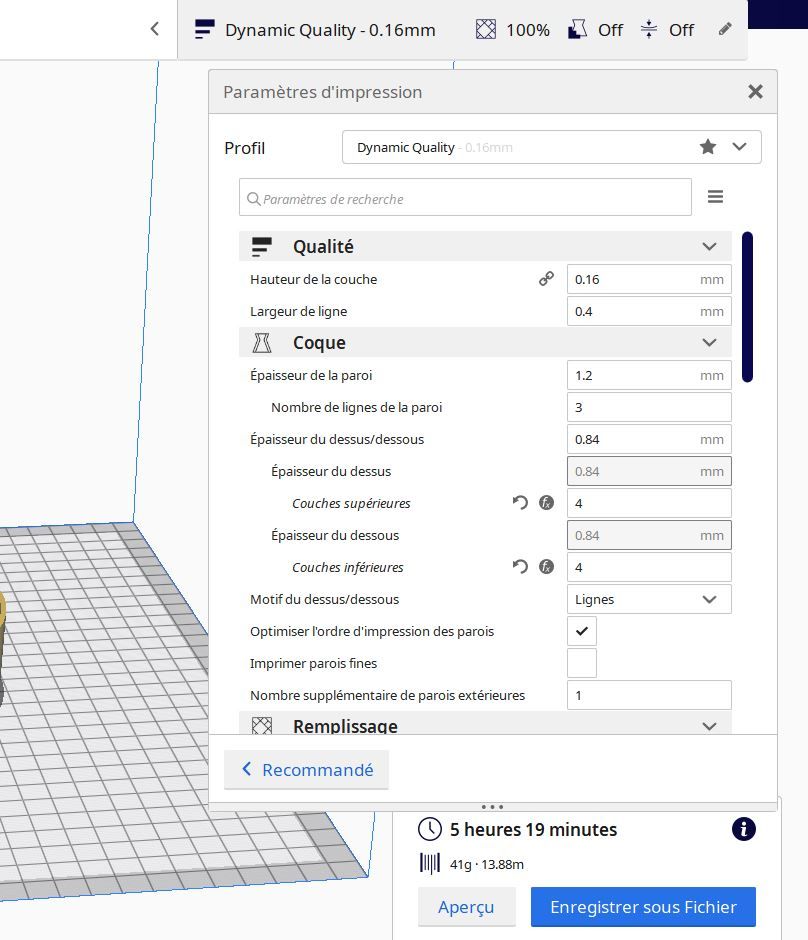Click Enregistrer sous Fichier button
808x940 pixels.
tap(643, 907)
